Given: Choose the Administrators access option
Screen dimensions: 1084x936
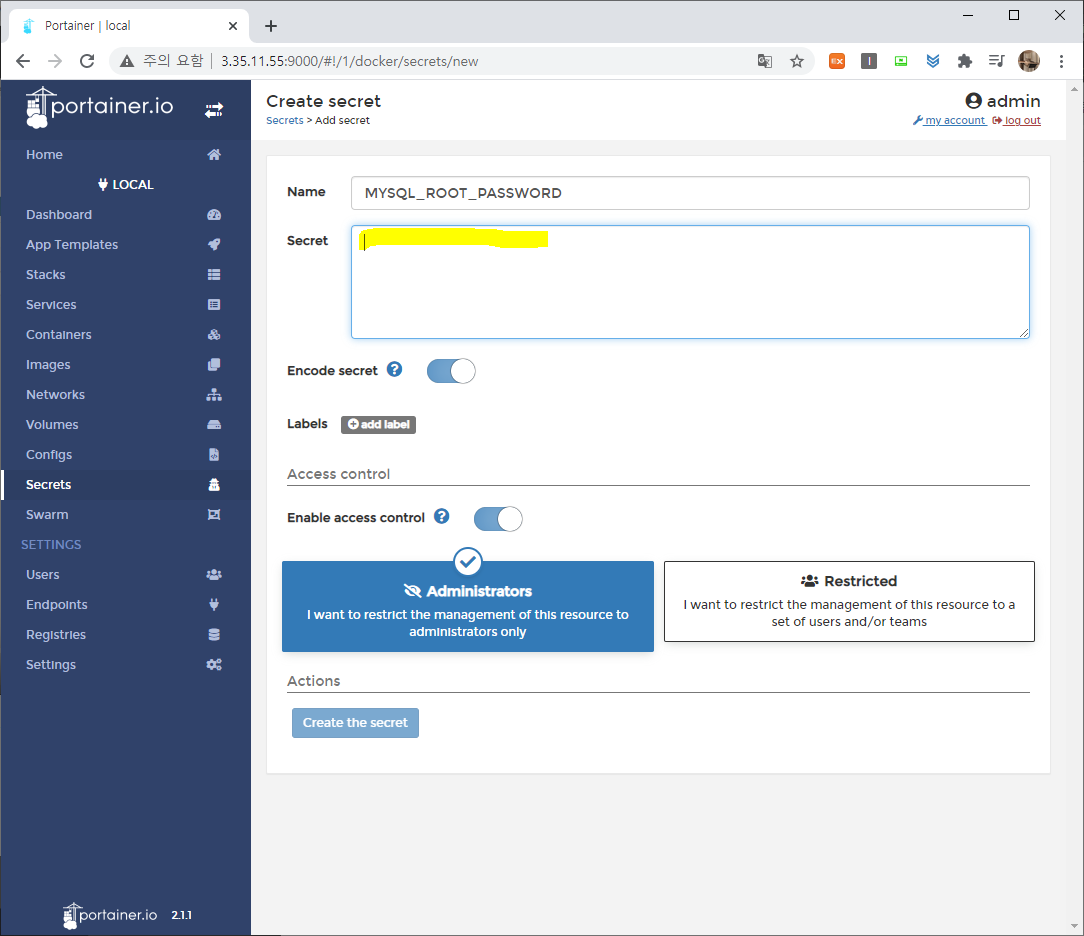Looking at the screenshot, I should coord(468,606).
